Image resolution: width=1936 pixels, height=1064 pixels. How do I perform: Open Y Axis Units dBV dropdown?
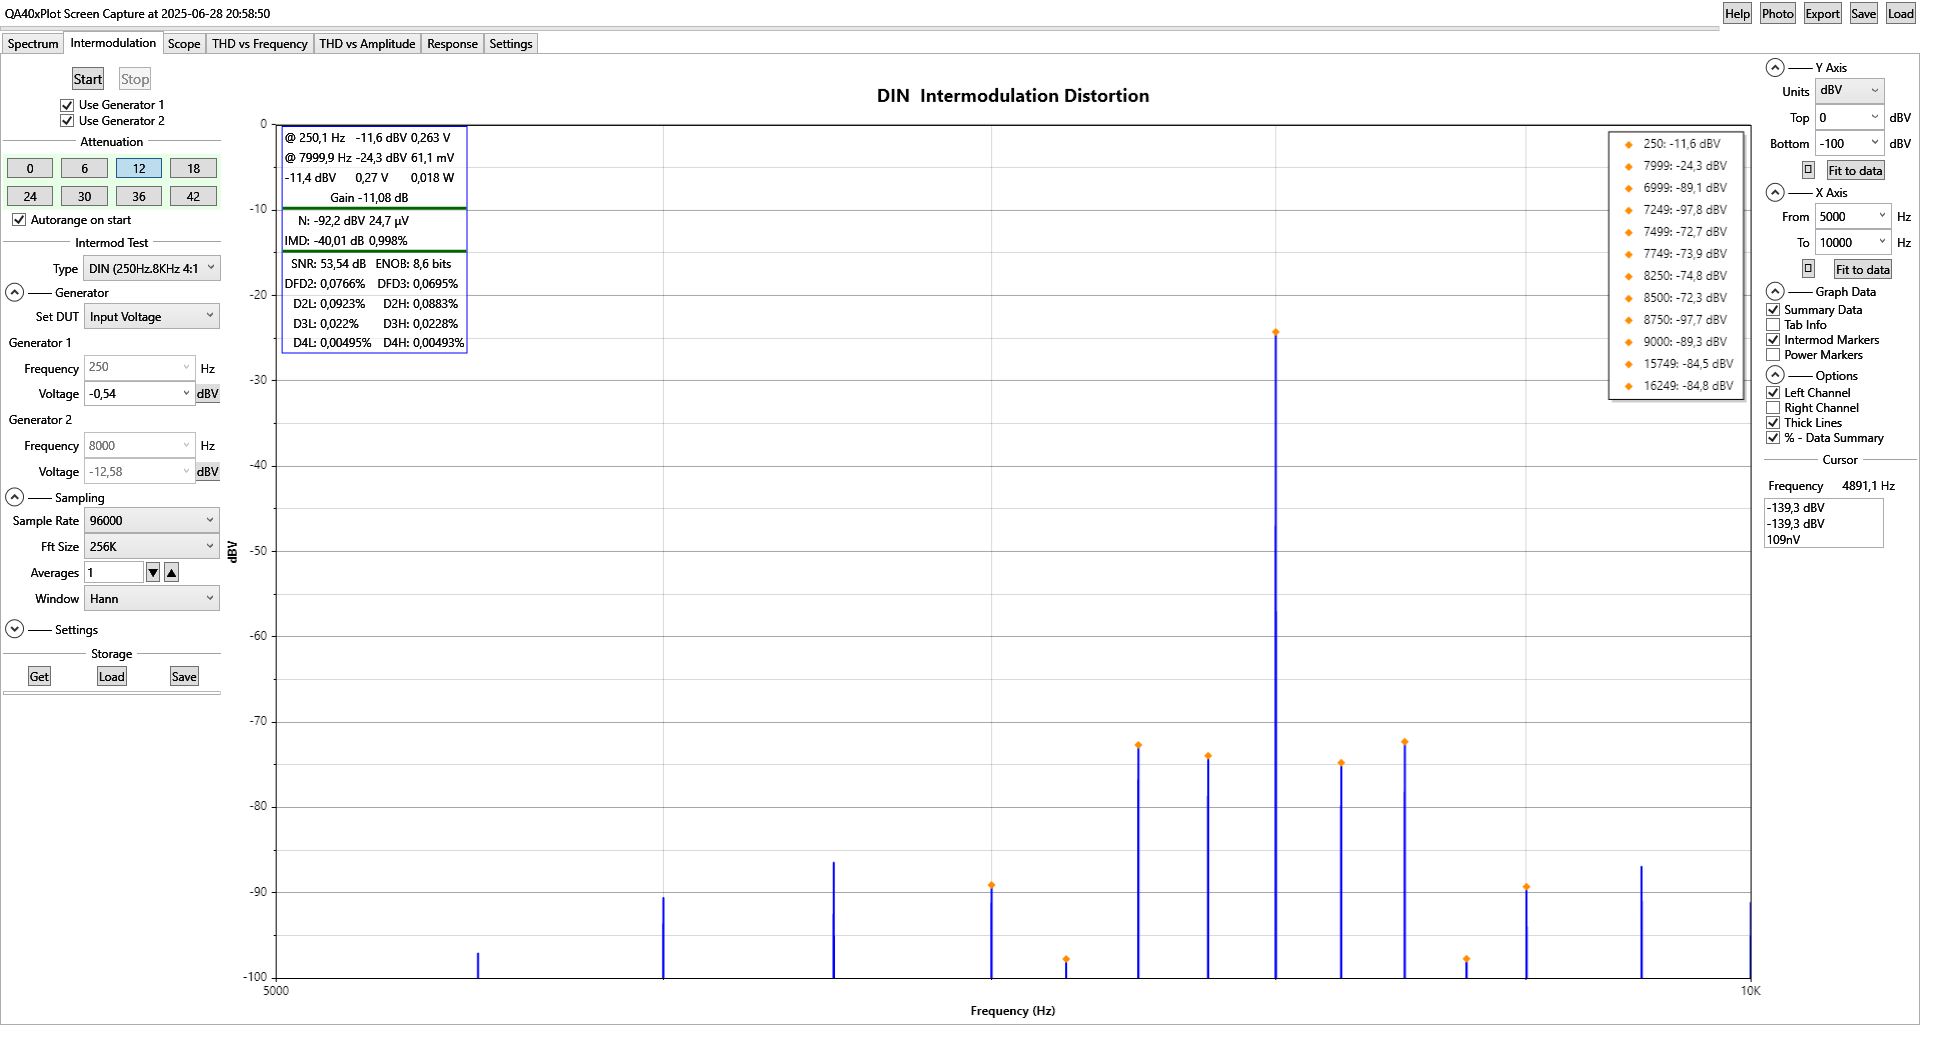[x=1850, y=90]
